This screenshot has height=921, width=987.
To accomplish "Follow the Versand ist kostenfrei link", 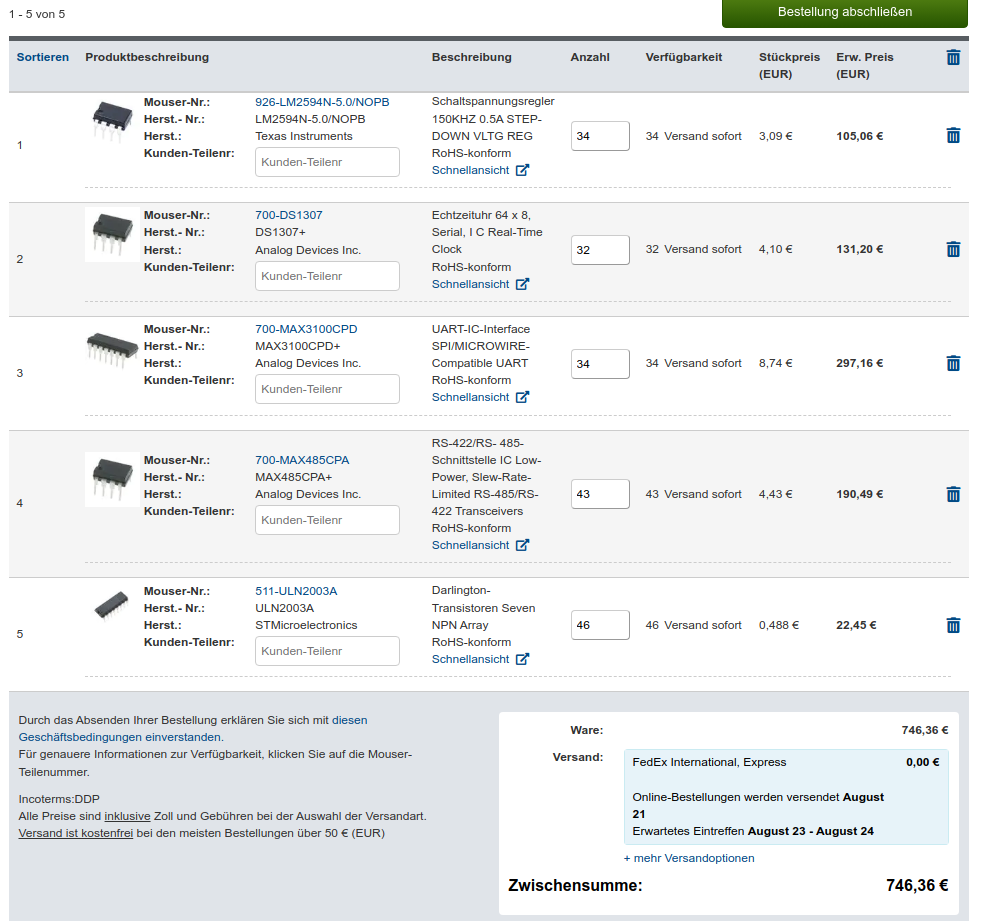I will point(76,833).
